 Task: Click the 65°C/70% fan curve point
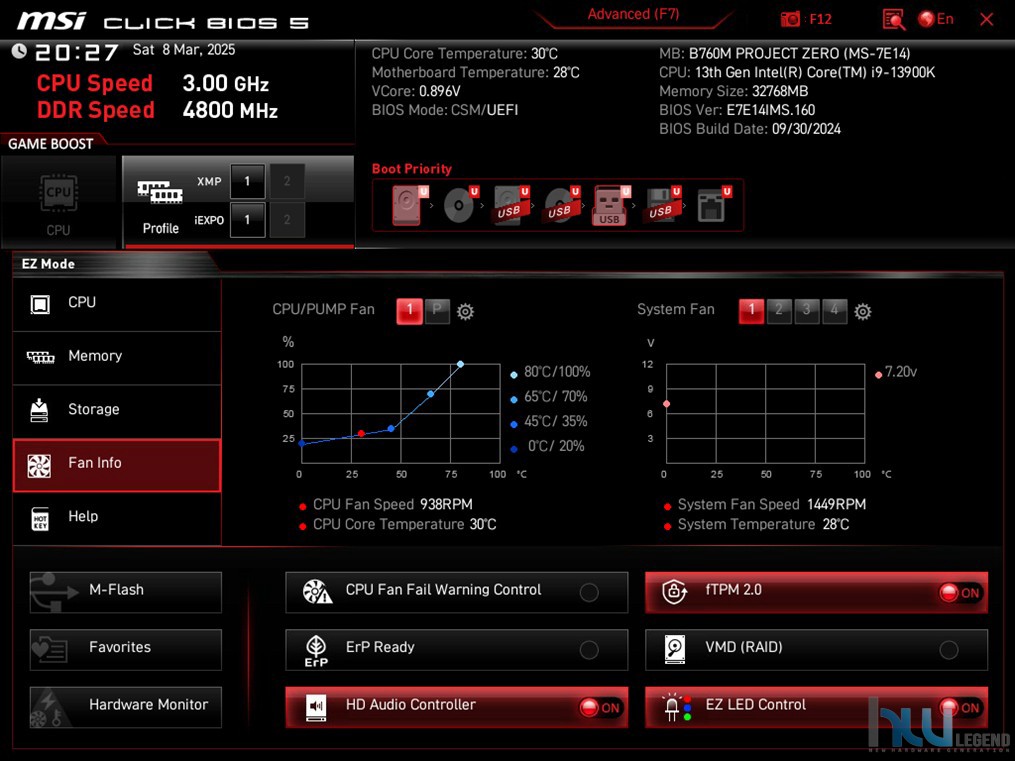(430, 393)
